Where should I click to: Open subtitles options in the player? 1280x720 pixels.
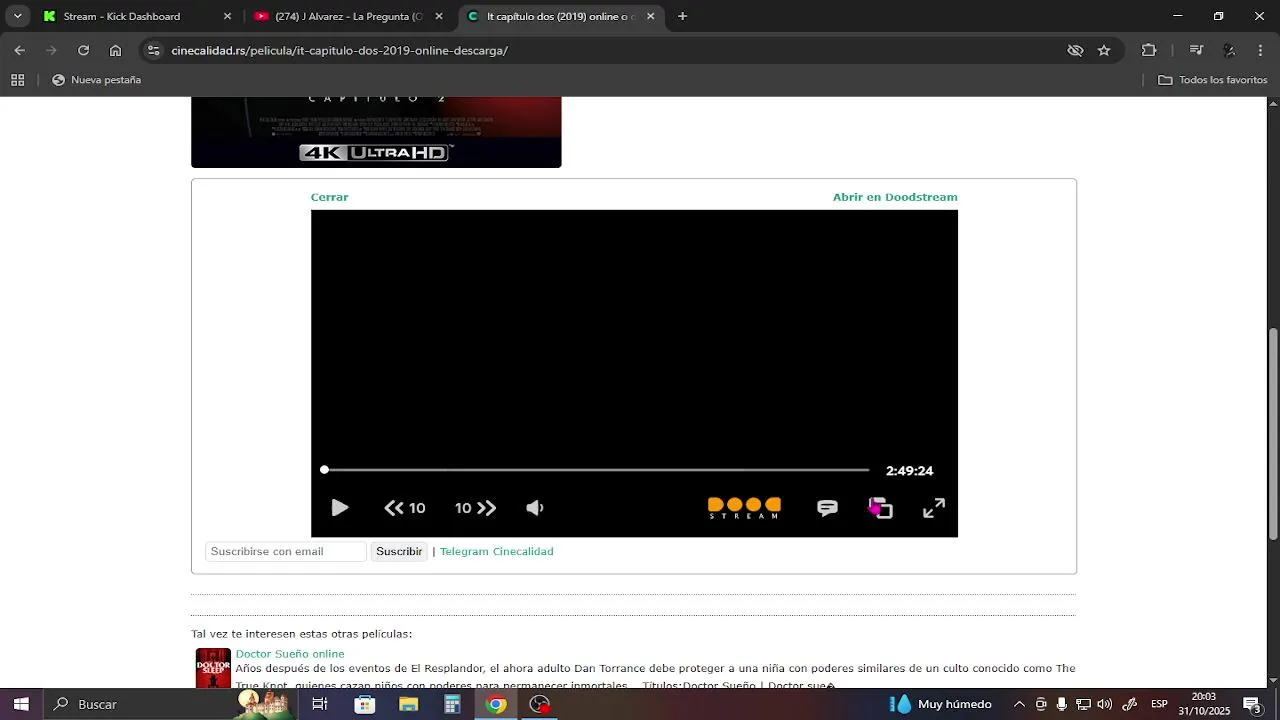[x=827, y=508]
